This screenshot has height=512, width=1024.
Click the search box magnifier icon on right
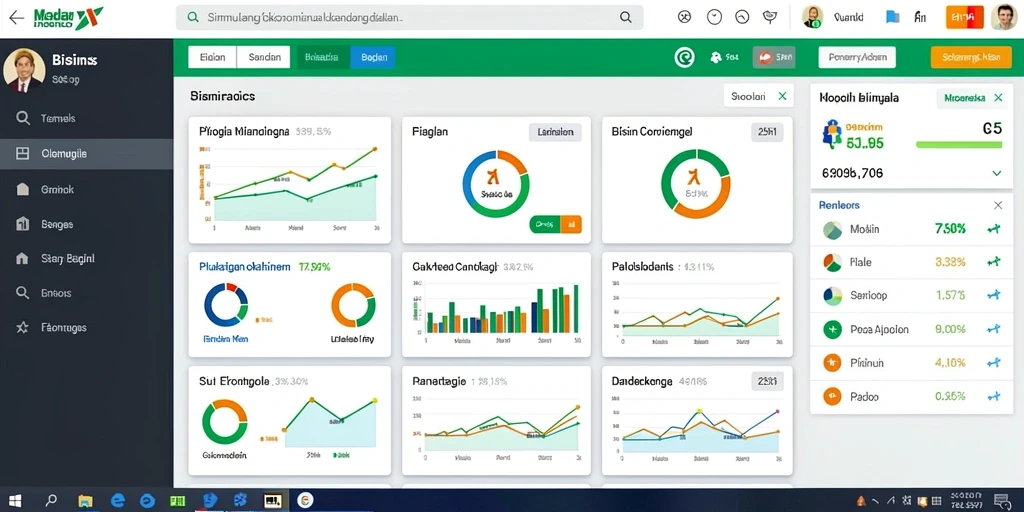point(625,18)
